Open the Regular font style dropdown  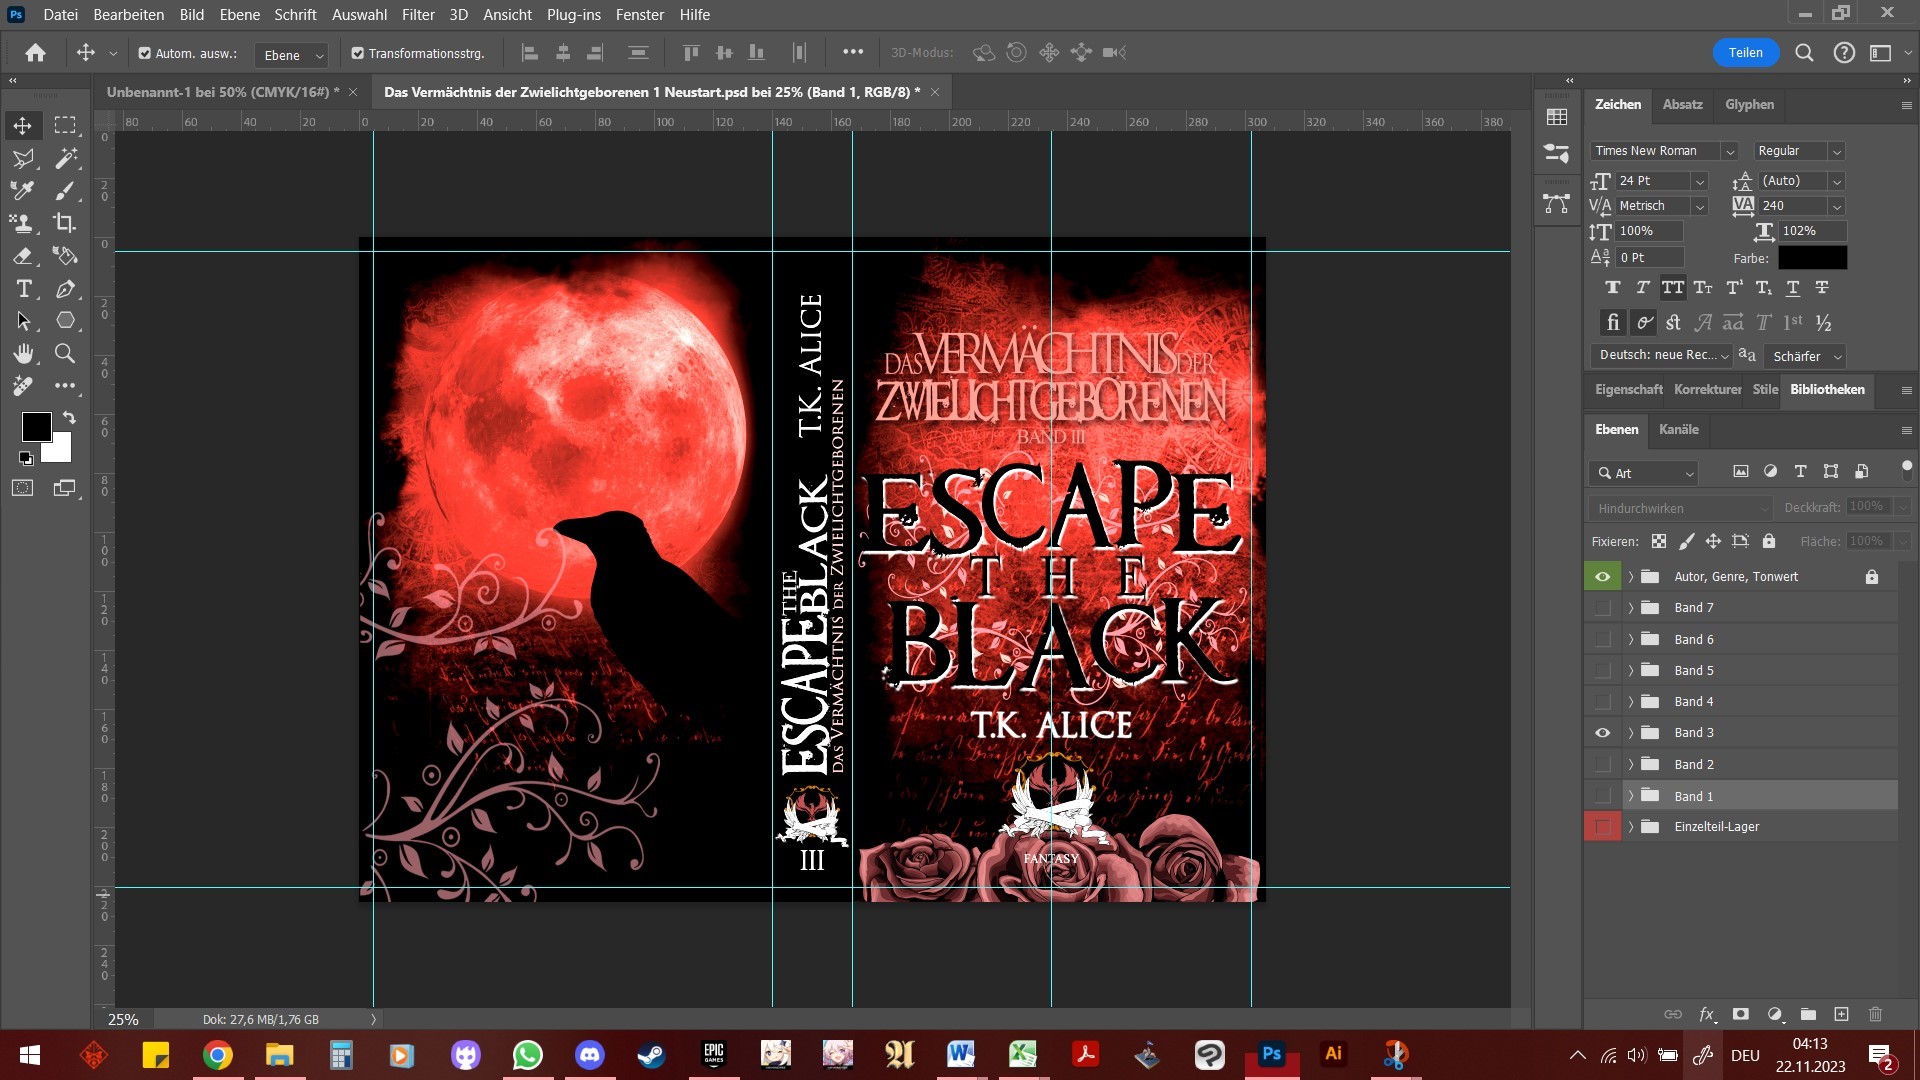(1836, 151)
